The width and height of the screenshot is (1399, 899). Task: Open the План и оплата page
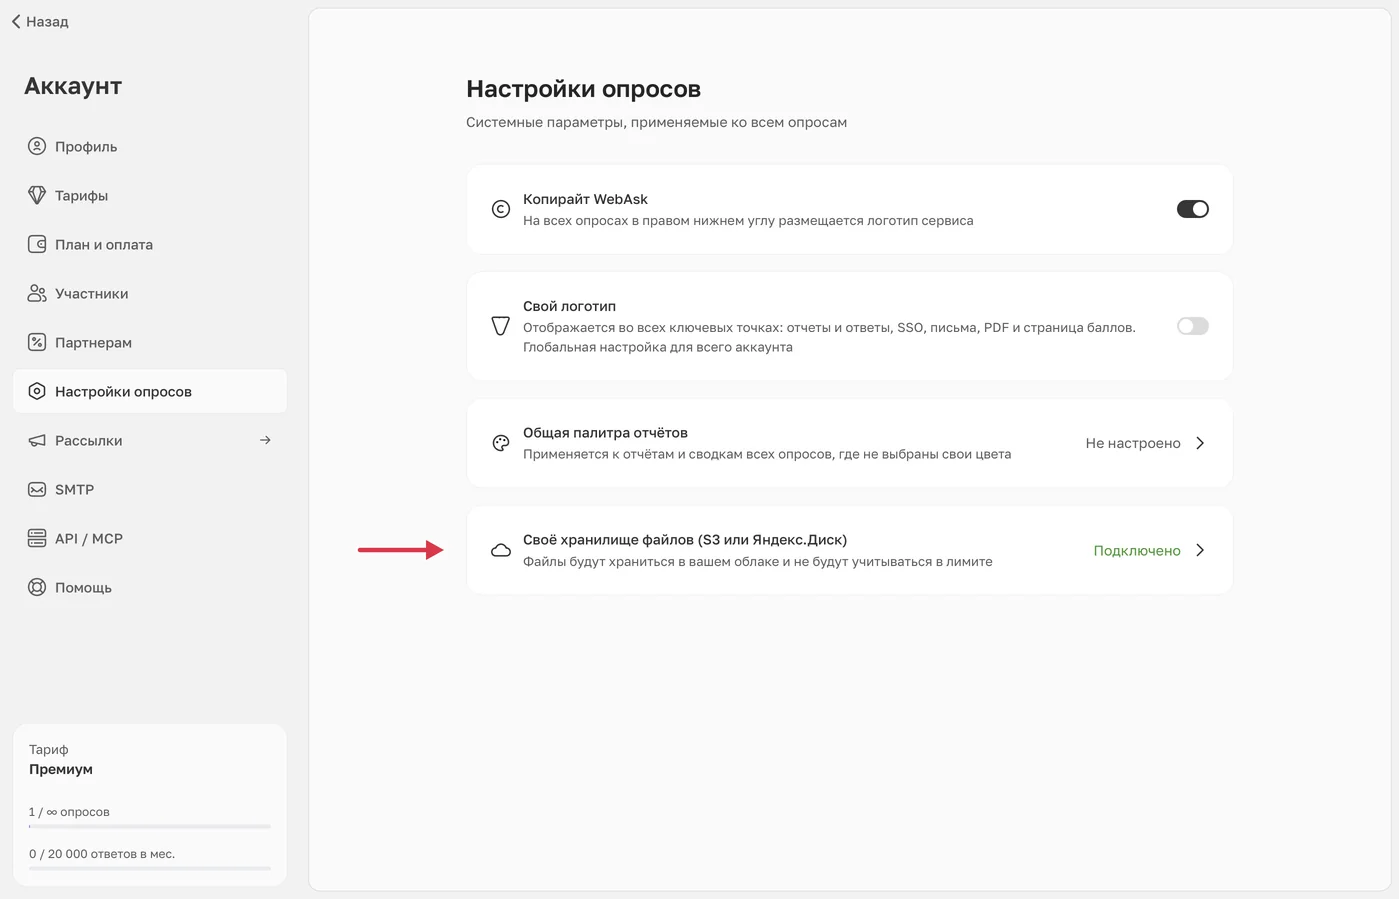[150, 244]
